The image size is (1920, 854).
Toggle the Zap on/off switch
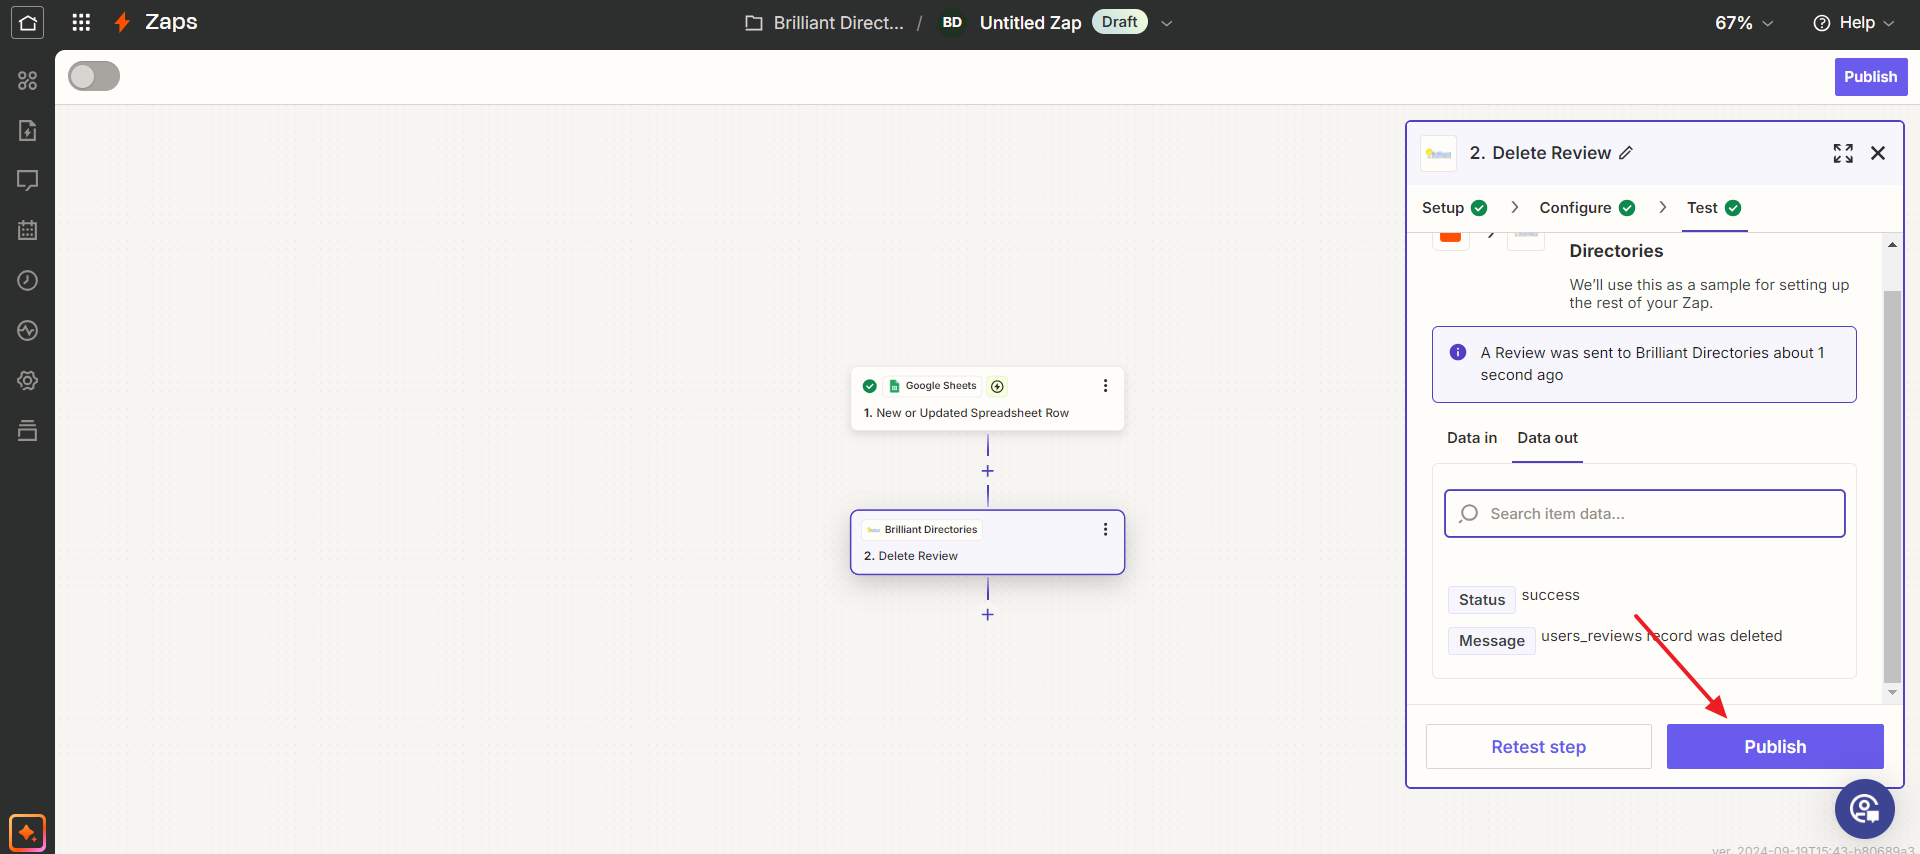pyautogui.click(x=94, y=76)
